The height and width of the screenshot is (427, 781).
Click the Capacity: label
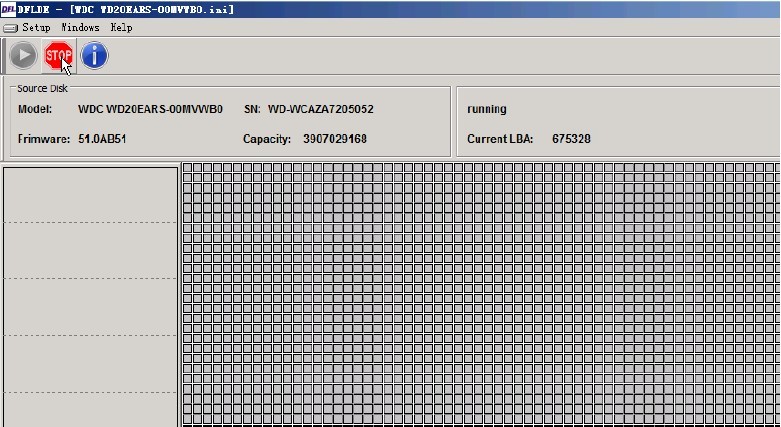point(267,139)
